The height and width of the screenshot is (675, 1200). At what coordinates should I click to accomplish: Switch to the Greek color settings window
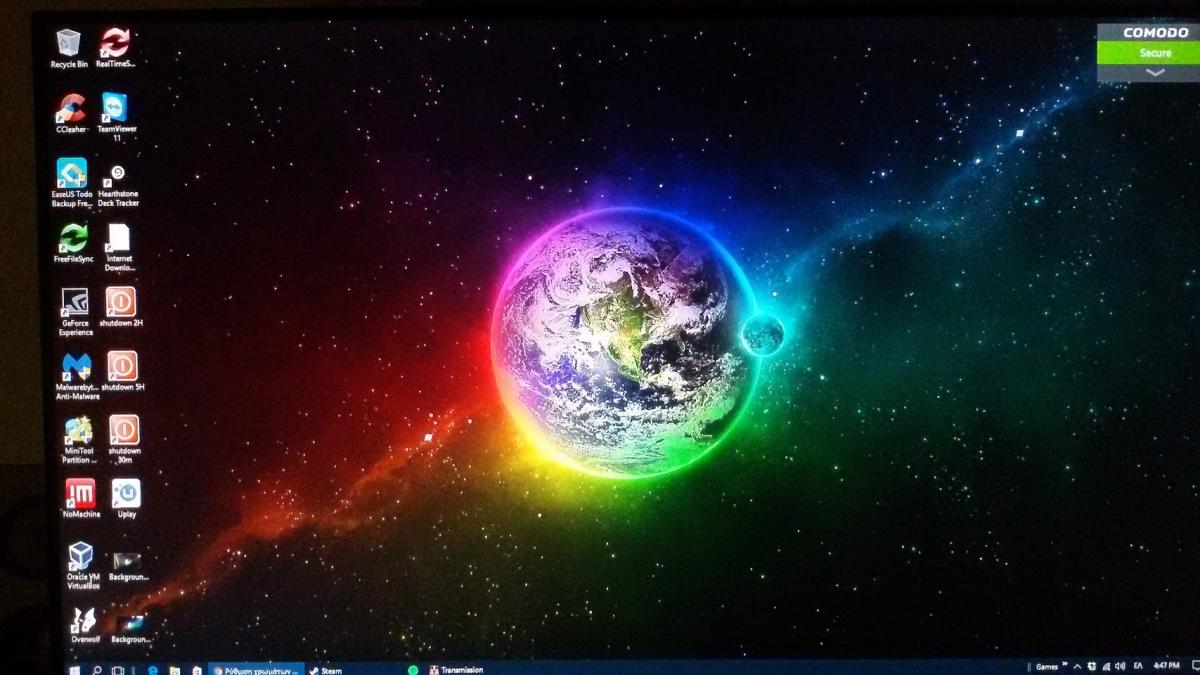256,670
